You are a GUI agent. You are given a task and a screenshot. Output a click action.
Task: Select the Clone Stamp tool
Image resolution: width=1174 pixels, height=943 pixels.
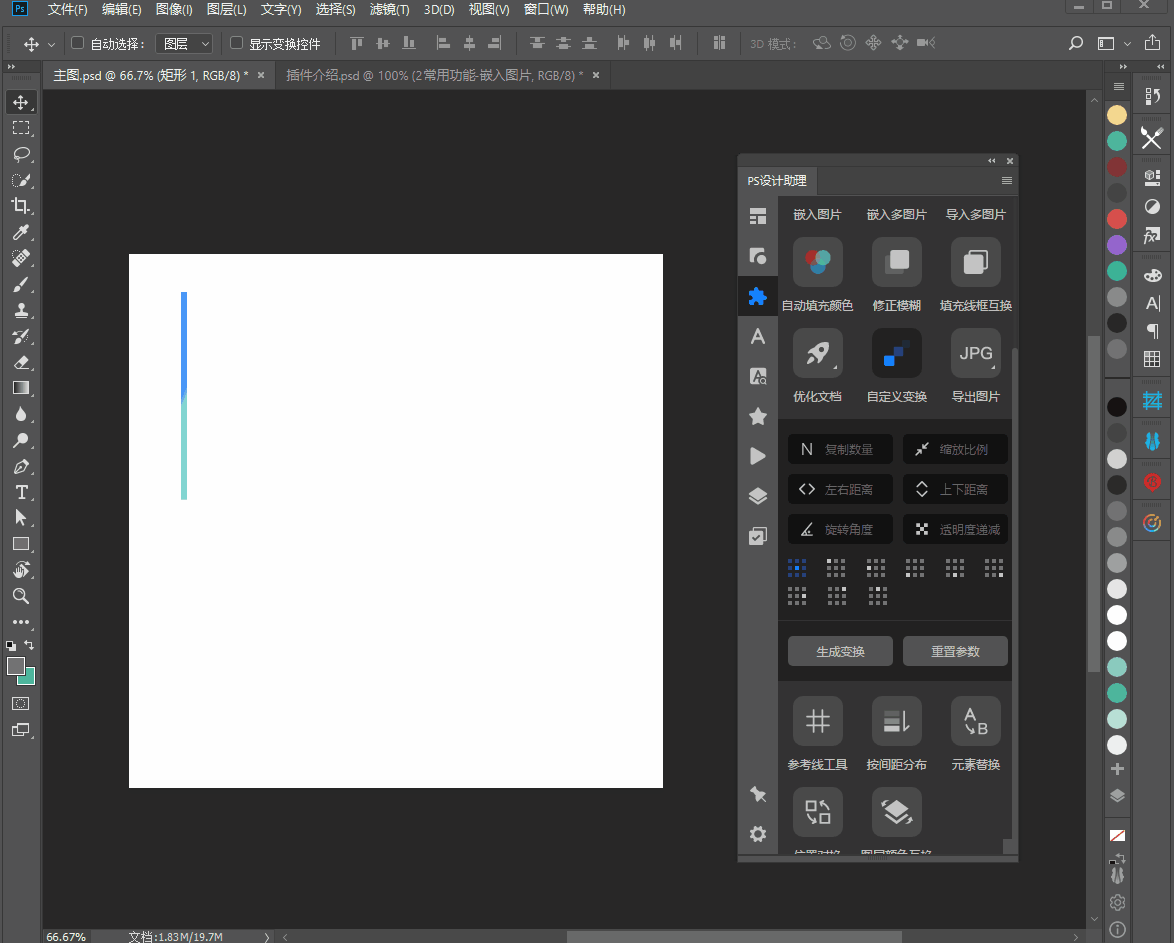click(x=21, y=310)
